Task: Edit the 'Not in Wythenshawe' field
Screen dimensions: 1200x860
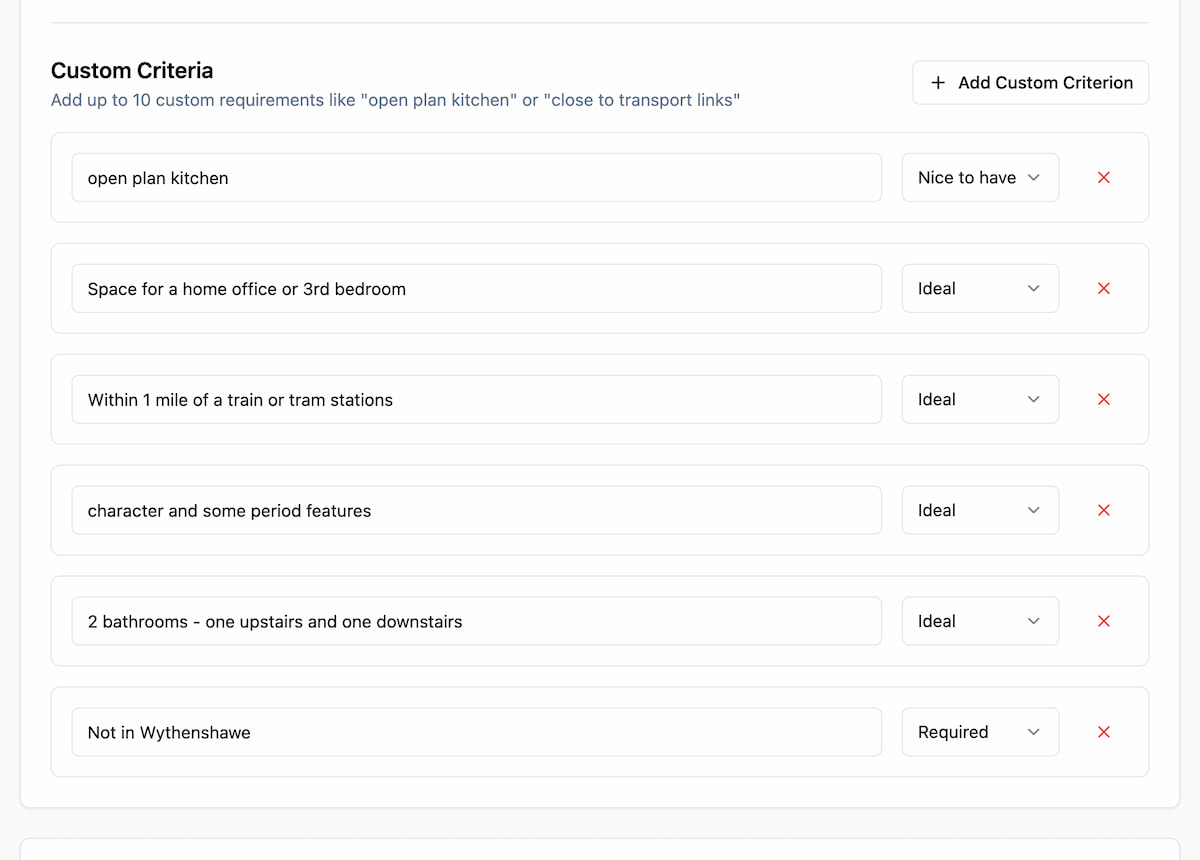Action: (476, 733)
